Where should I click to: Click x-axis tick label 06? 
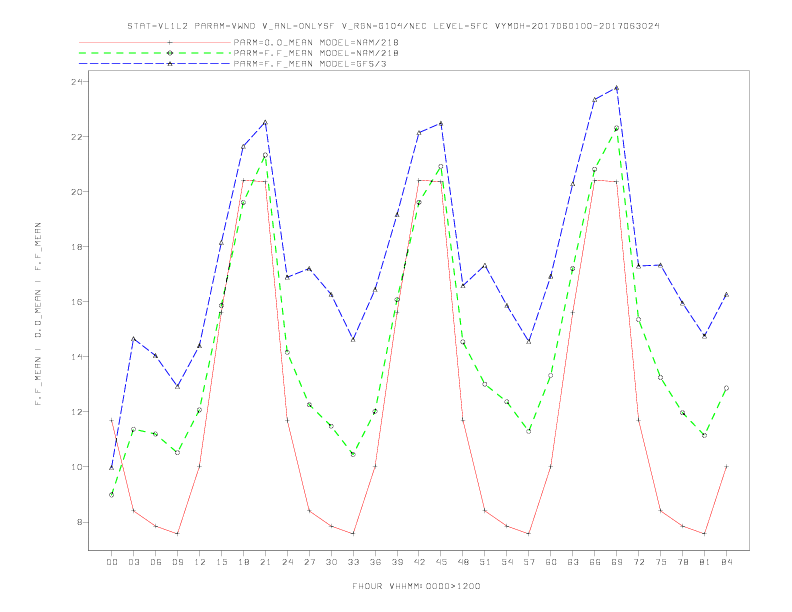[156, 562]
